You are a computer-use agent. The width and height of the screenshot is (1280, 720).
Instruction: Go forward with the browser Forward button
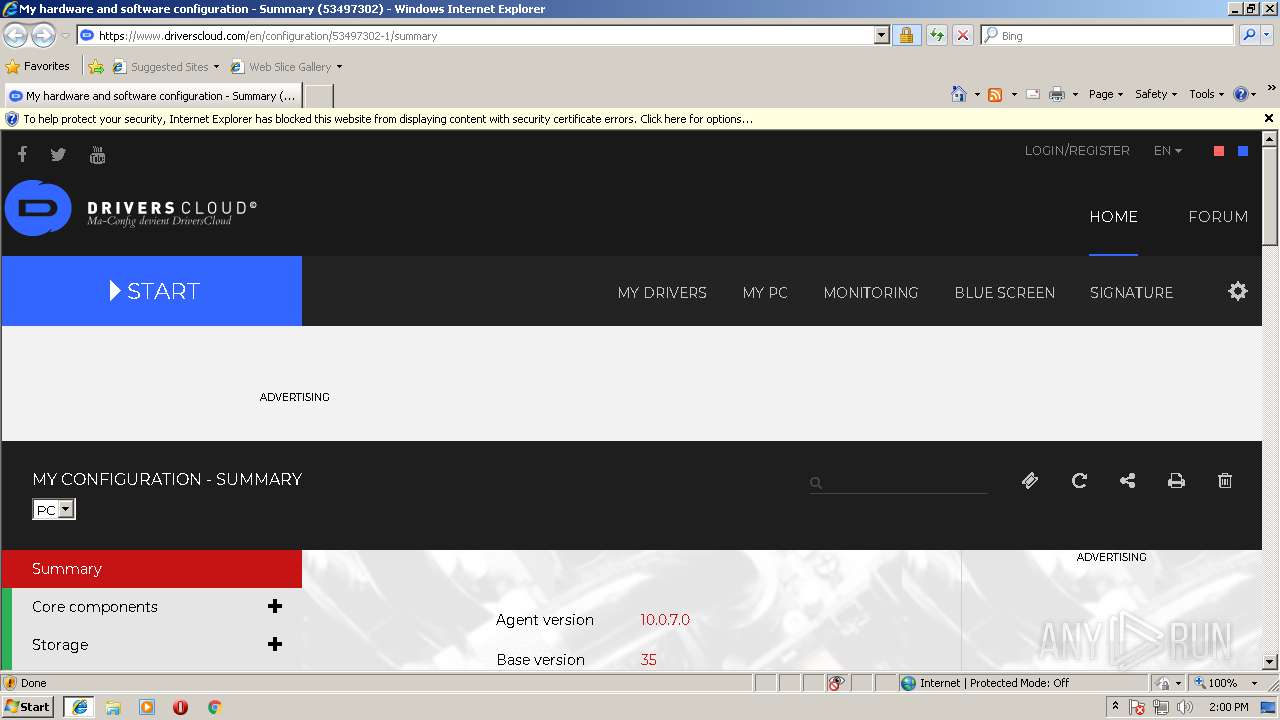click(43, 35)
